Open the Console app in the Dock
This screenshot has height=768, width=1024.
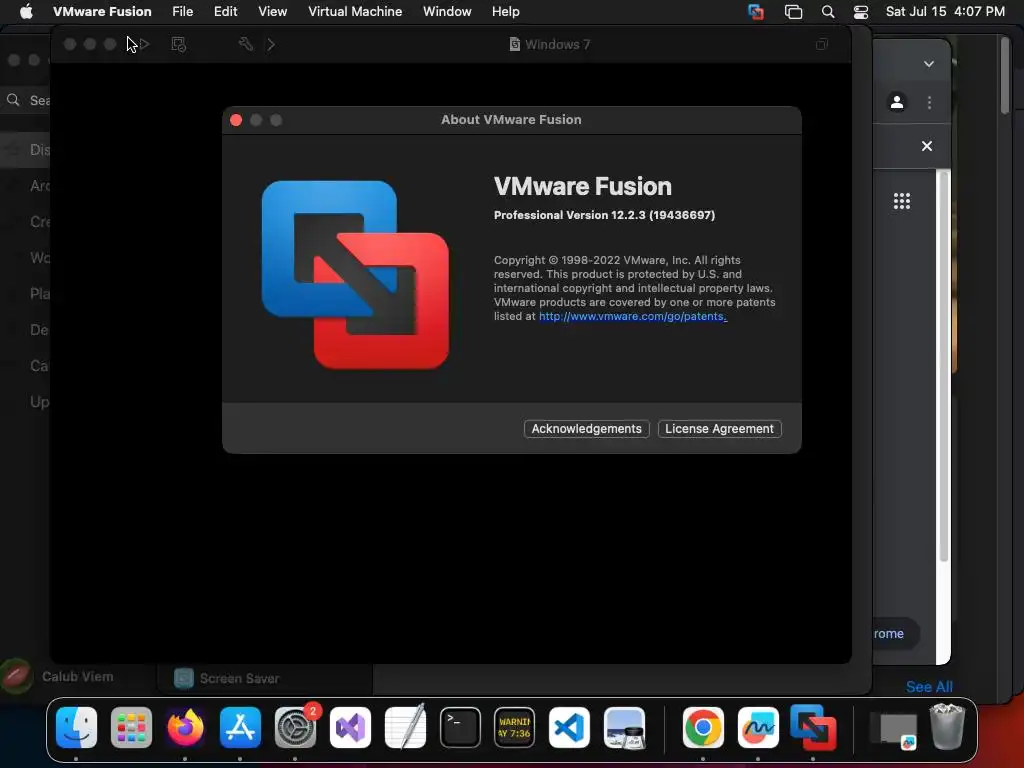(515, 728)
